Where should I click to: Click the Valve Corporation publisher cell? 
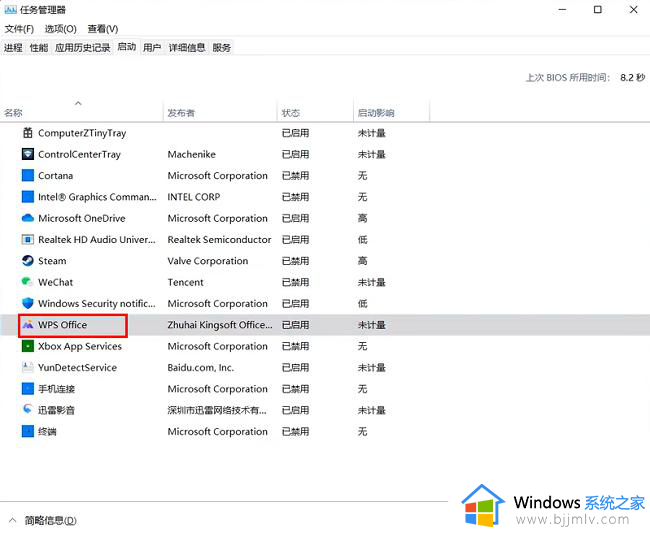pos(208,261)
